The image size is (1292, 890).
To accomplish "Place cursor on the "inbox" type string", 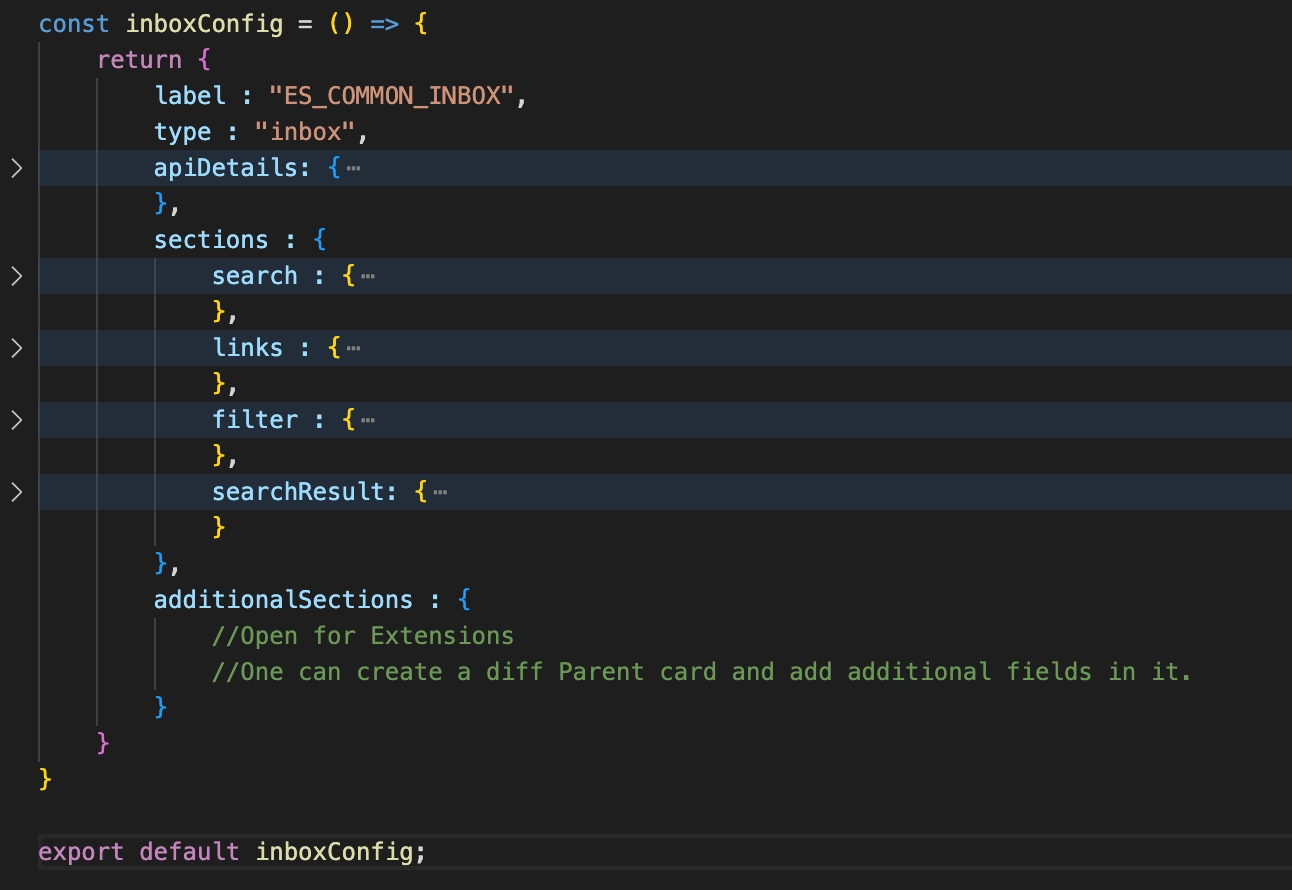I will coord(312,132).
